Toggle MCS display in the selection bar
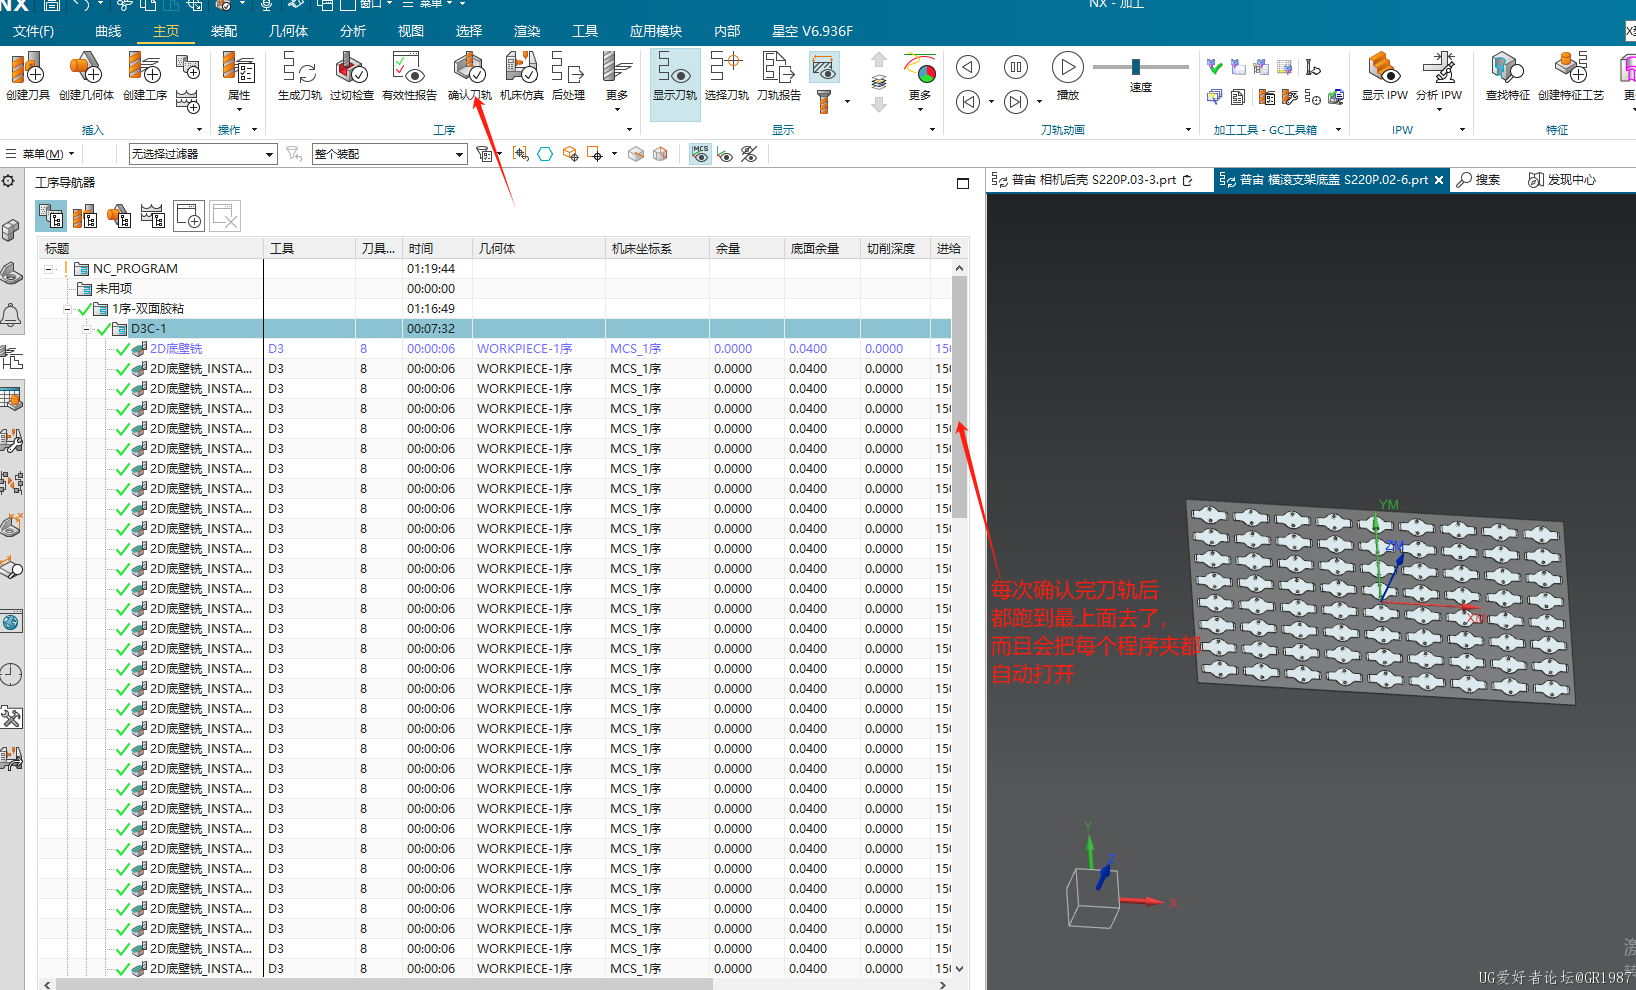 [x=700, y=153]
